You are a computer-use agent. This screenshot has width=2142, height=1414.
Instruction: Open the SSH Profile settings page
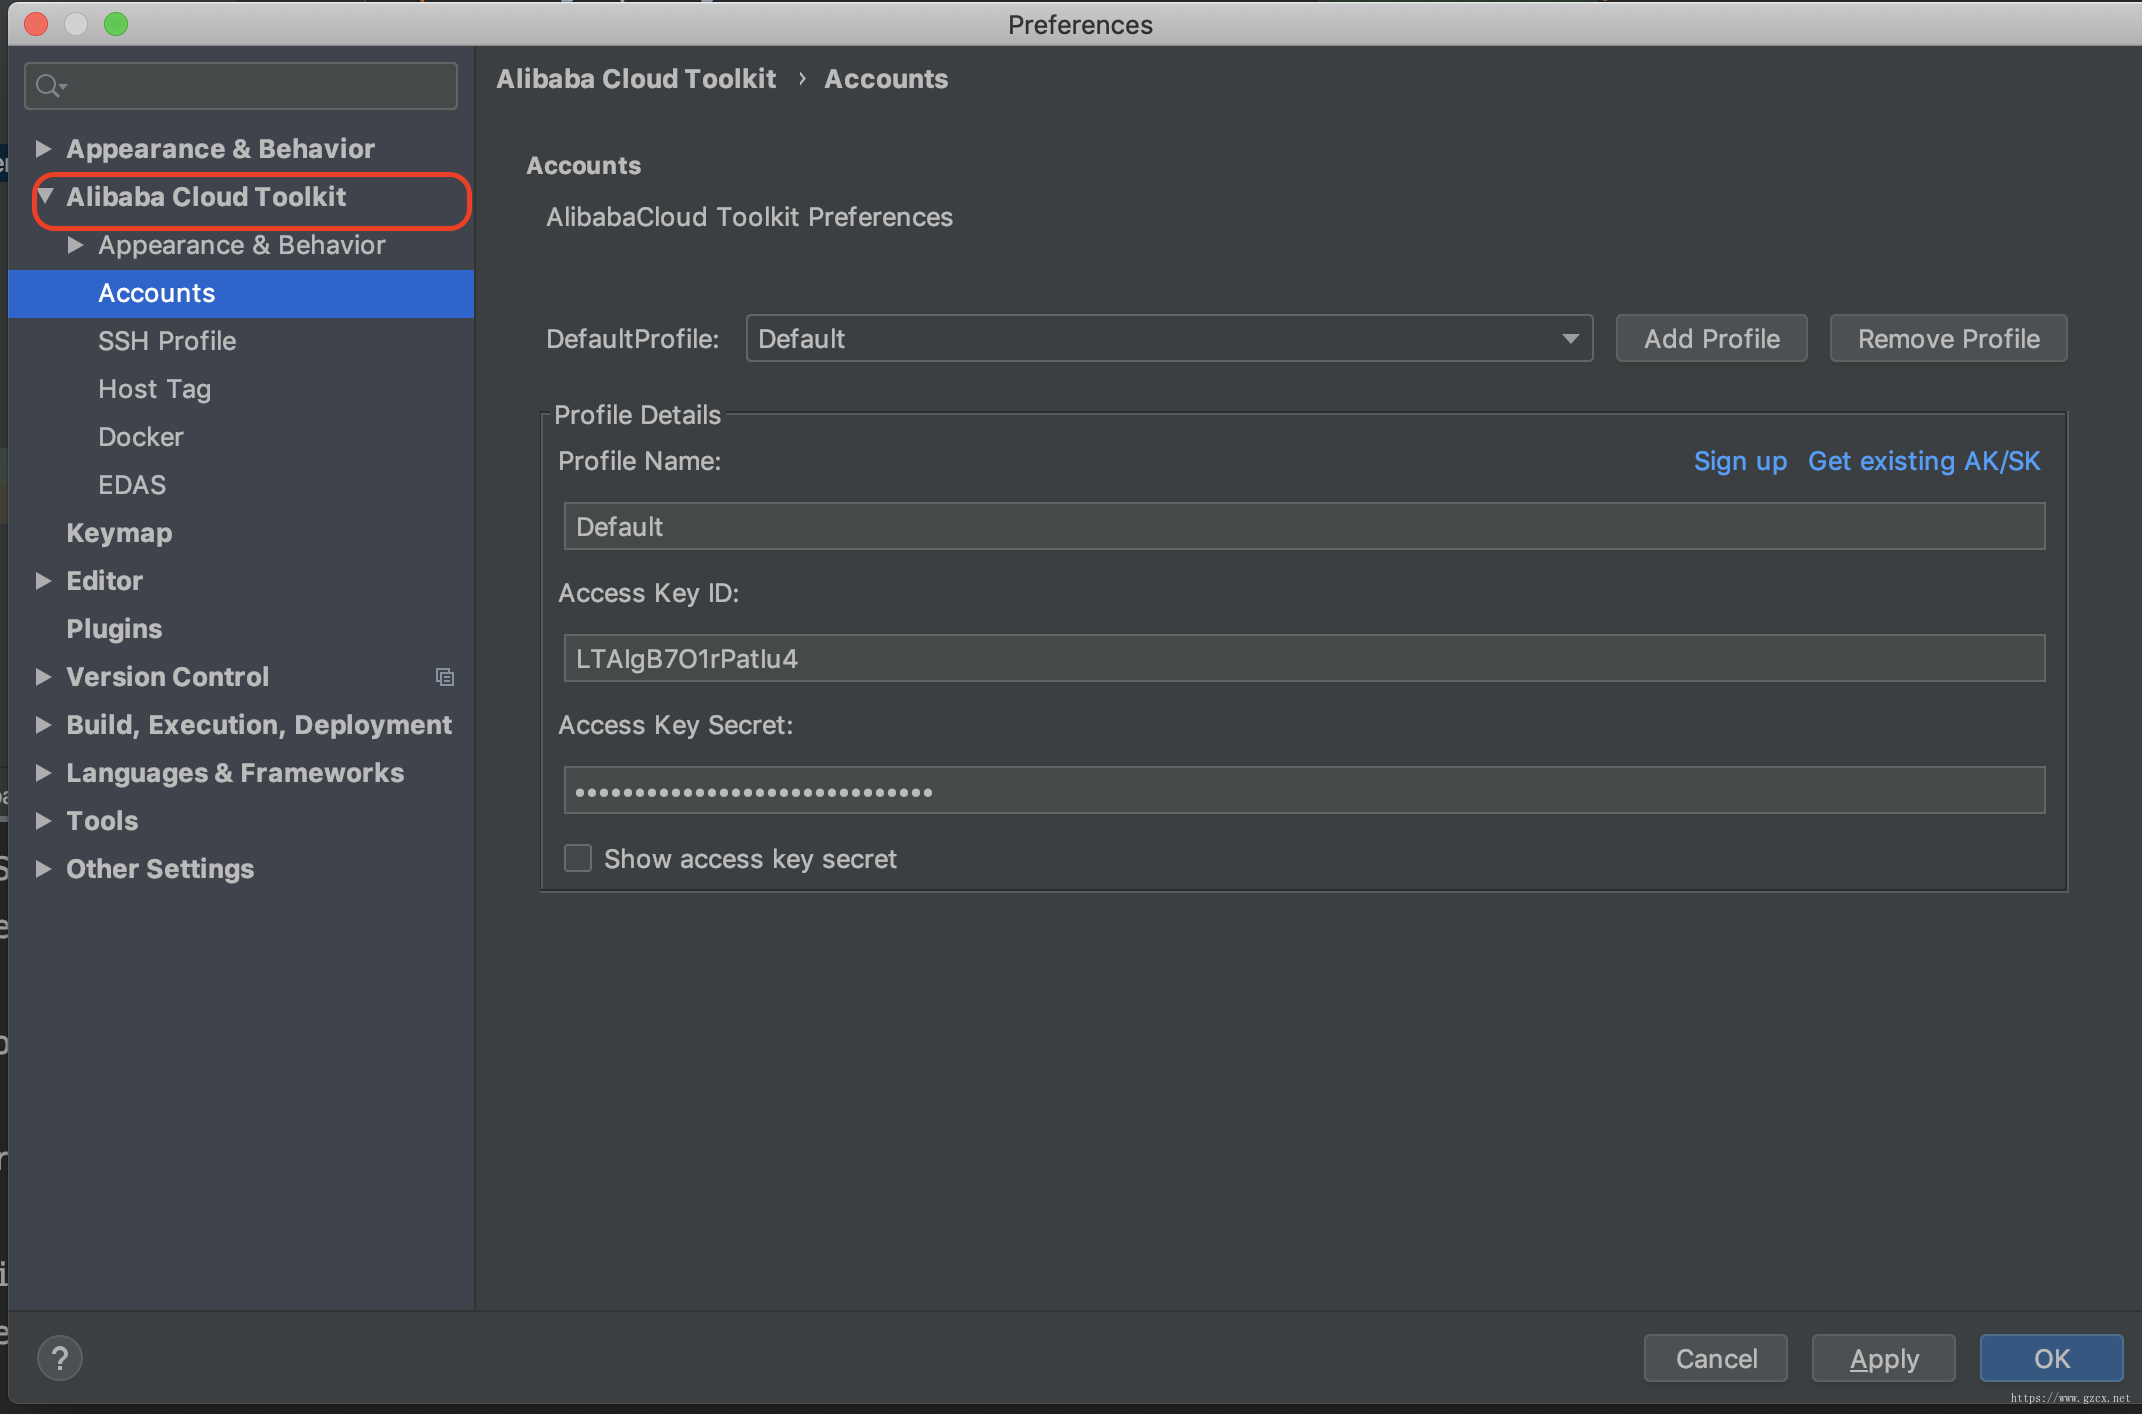[167, 341]
